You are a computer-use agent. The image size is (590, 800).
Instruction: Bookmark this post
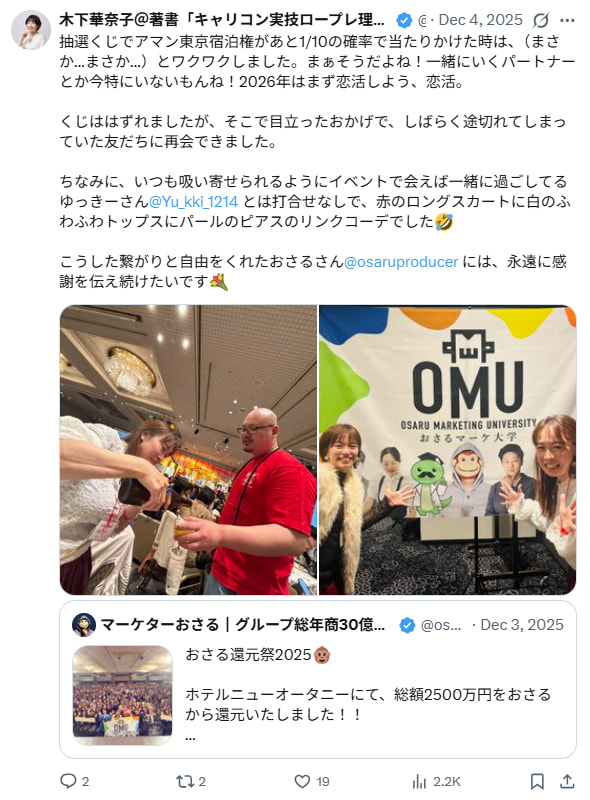coord(537,781)
